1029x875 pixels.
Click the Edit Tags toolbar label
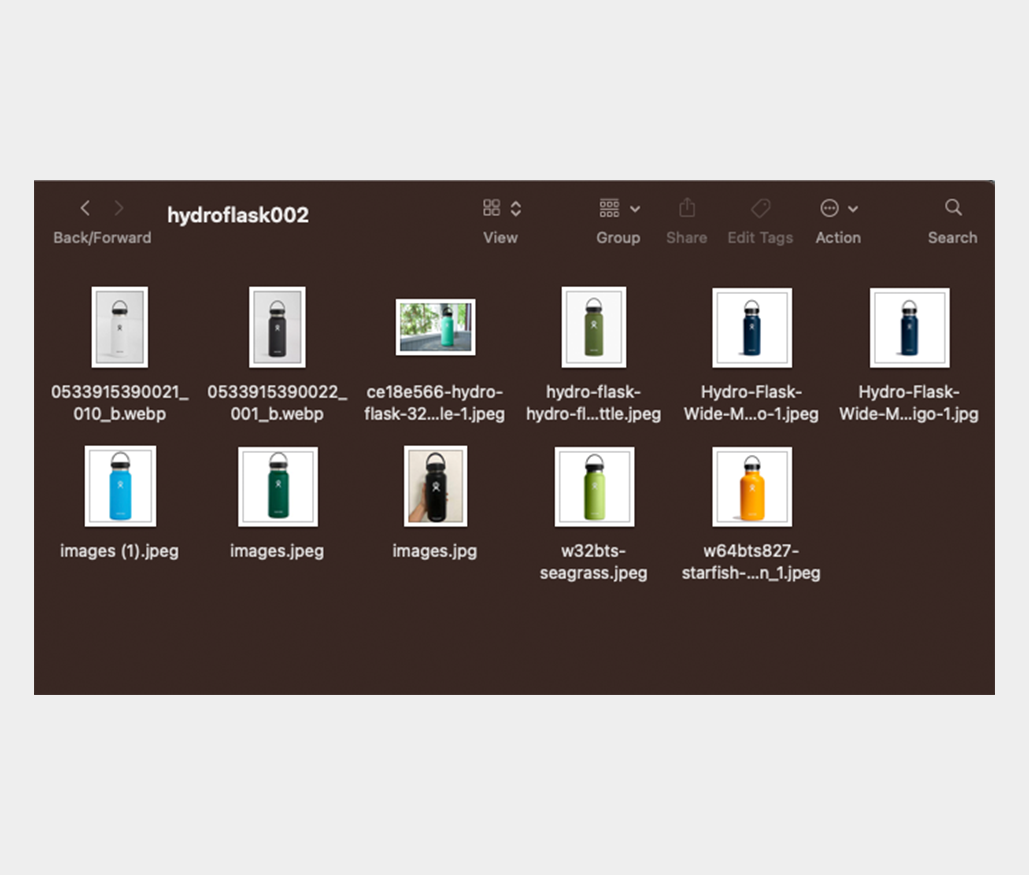tap(761, 238)
